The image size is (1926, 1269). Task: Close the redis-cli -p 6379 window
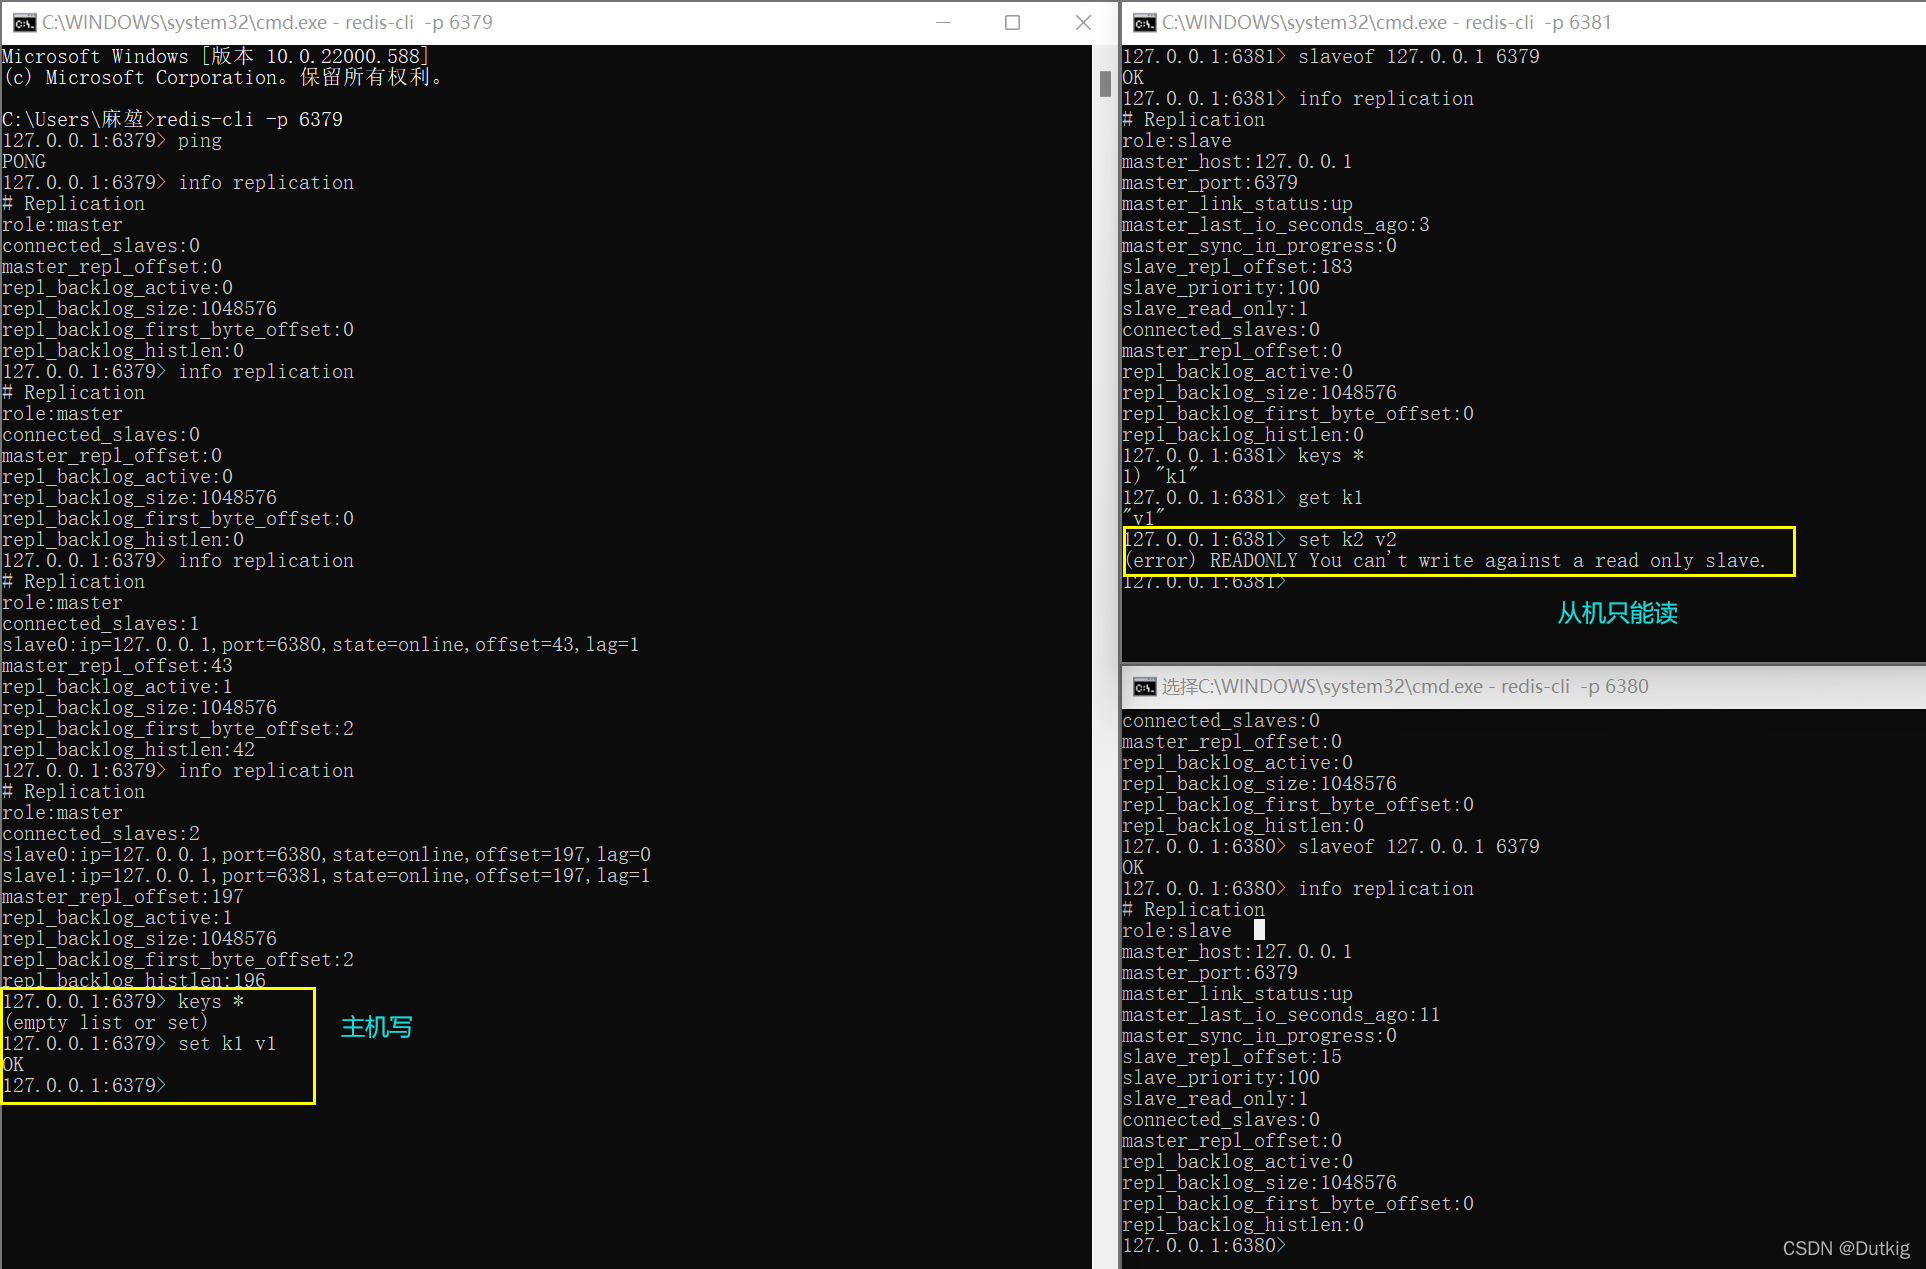1083,22
